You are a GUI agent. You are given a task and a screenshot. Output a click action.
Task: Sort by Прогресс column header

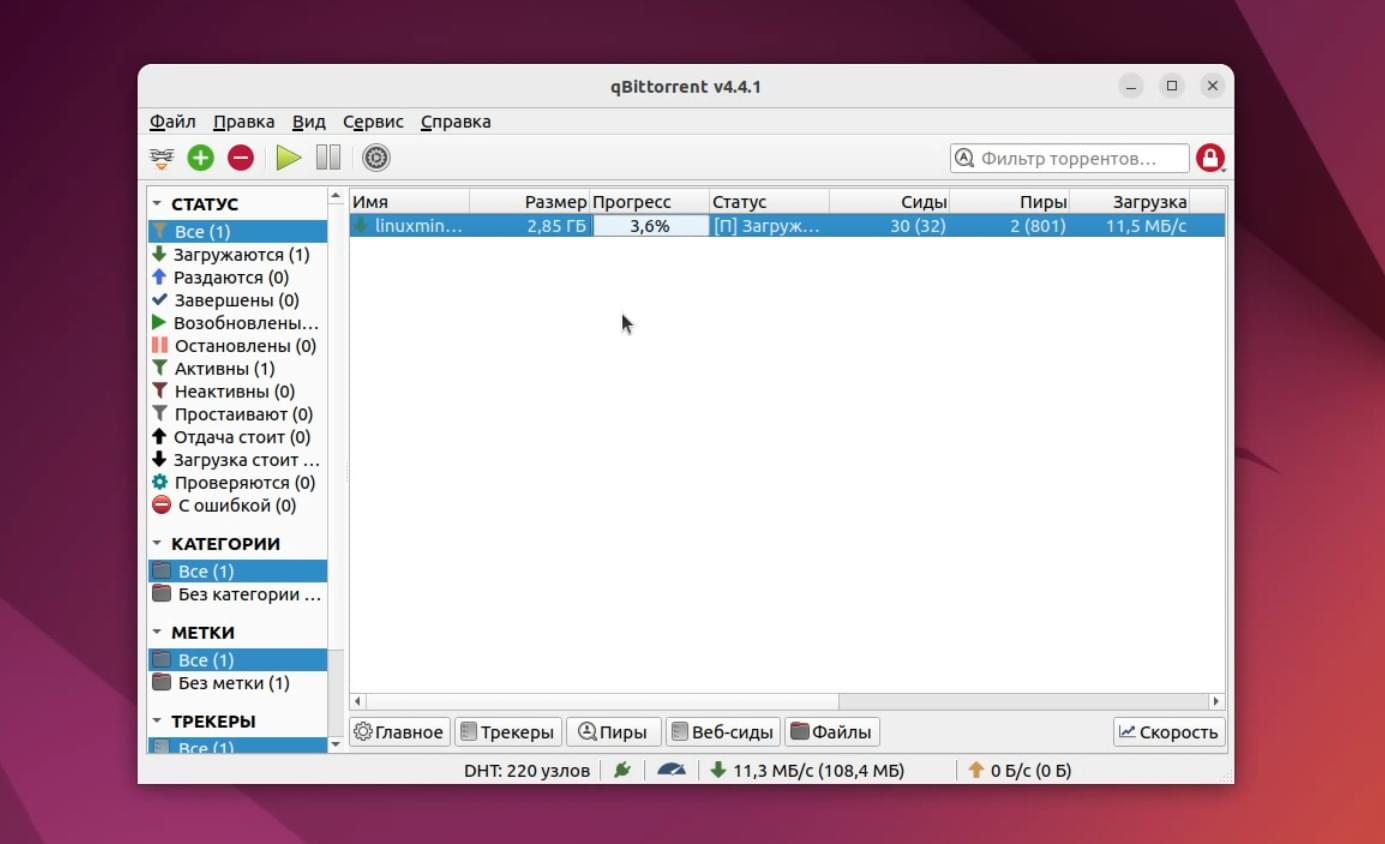649,202
